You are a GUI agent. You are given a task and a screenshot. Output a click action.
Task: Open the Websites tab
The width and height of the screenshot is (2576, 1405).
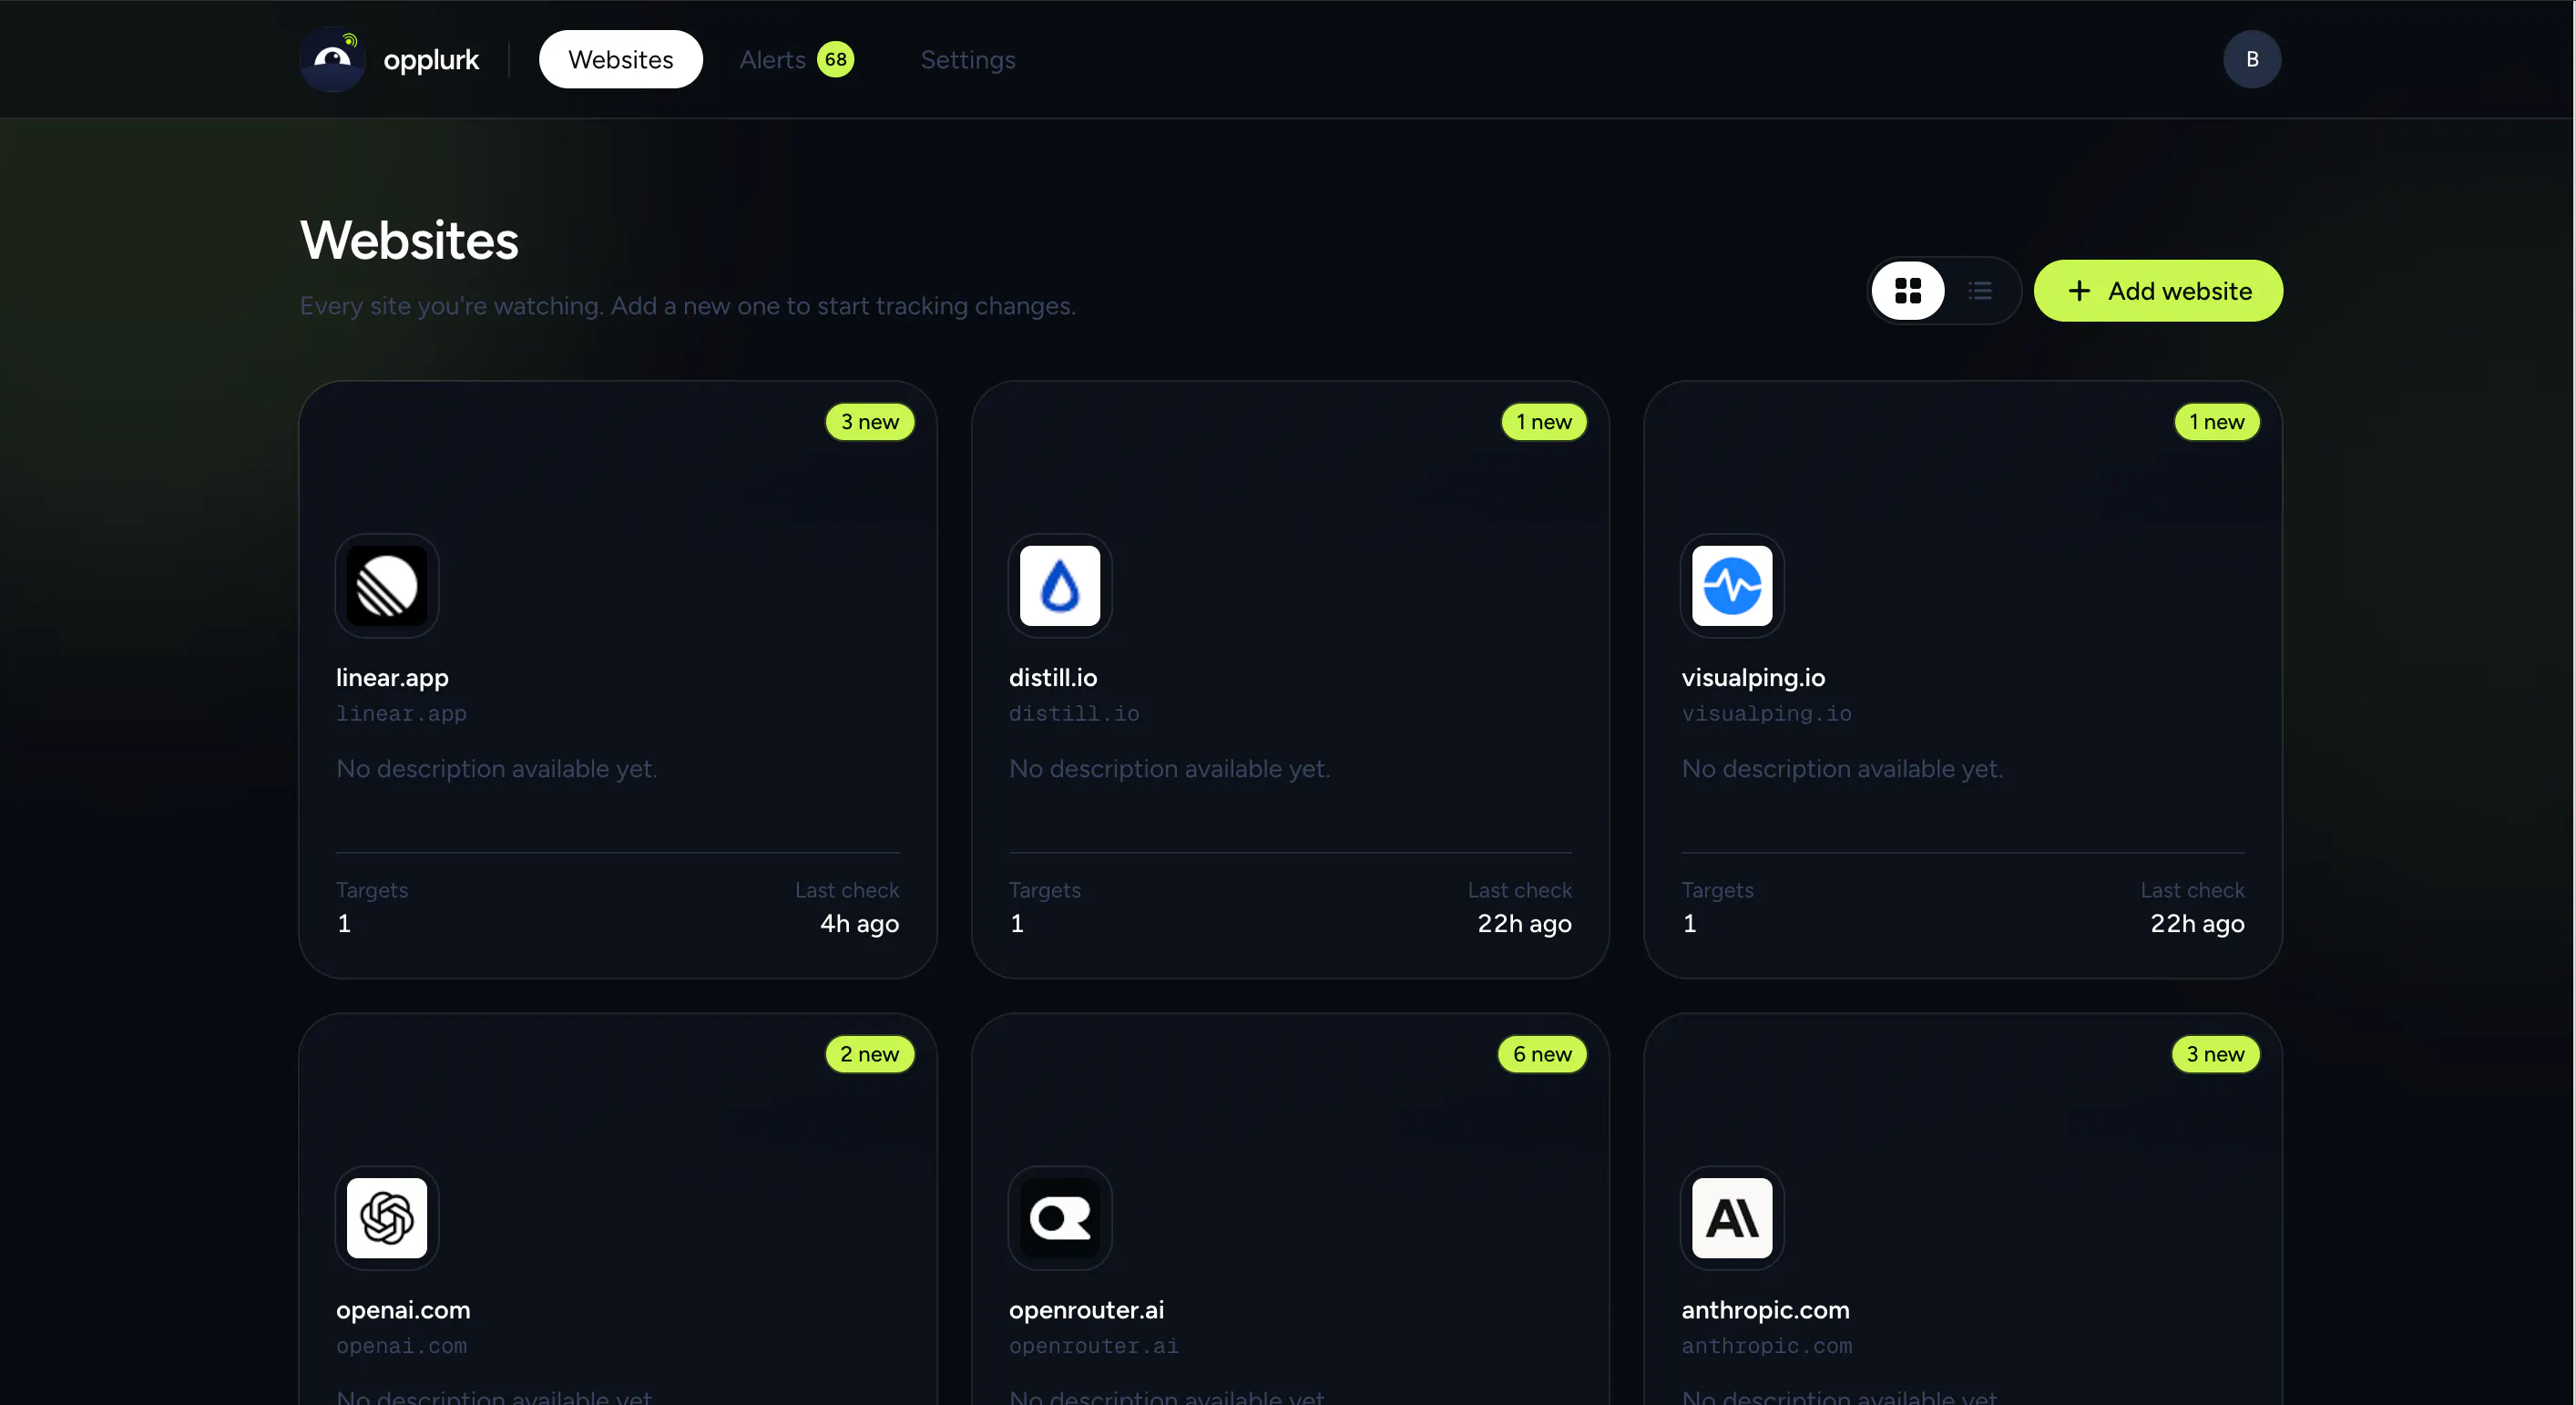point(620,59)
